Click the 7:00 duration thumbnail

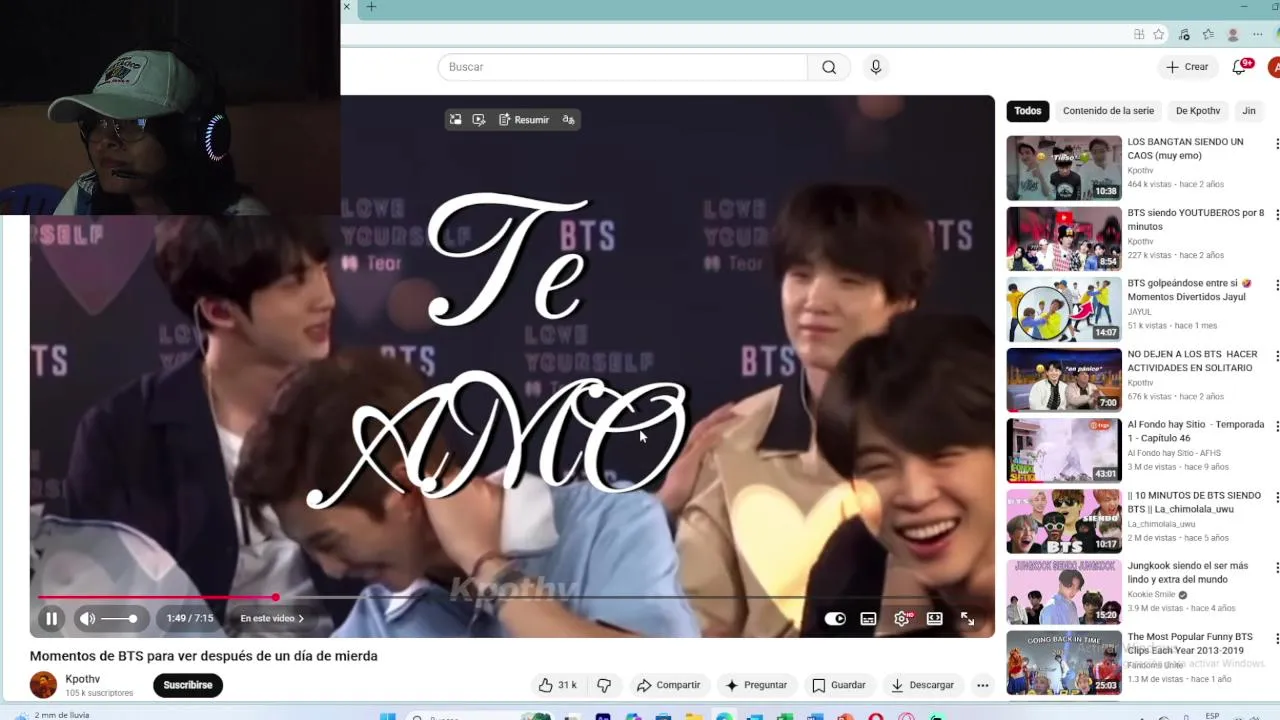[1064, 380]
